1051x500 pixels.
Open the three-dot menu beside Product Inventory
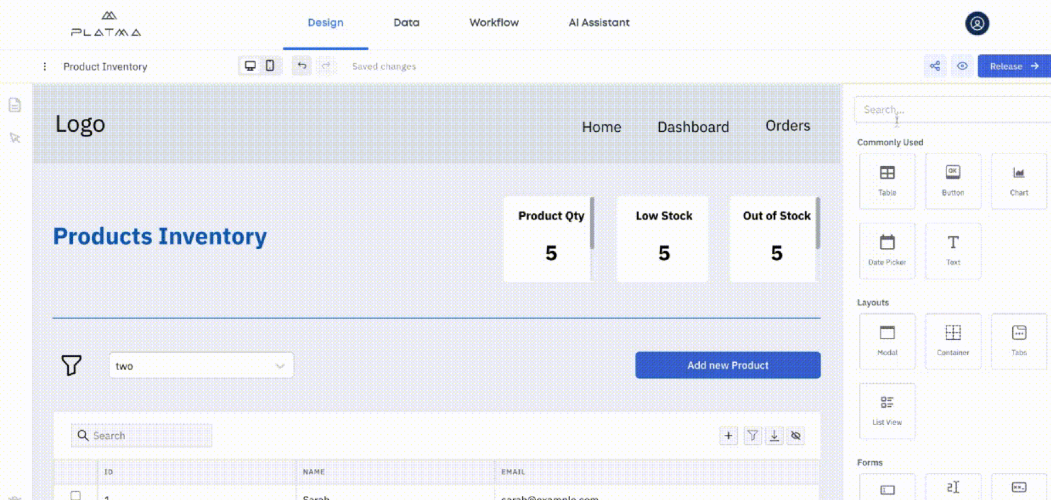[44, 66]
